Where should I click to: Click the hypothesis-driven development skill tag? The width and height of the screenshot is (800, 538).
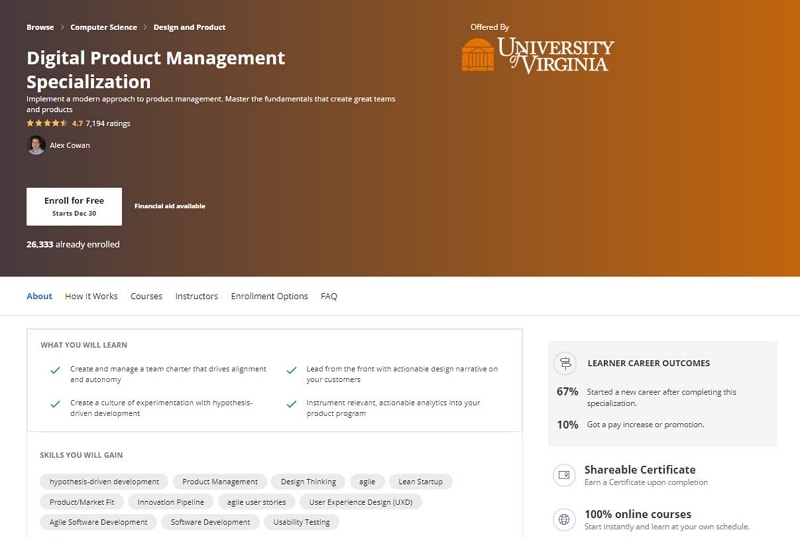click(104, 481)
